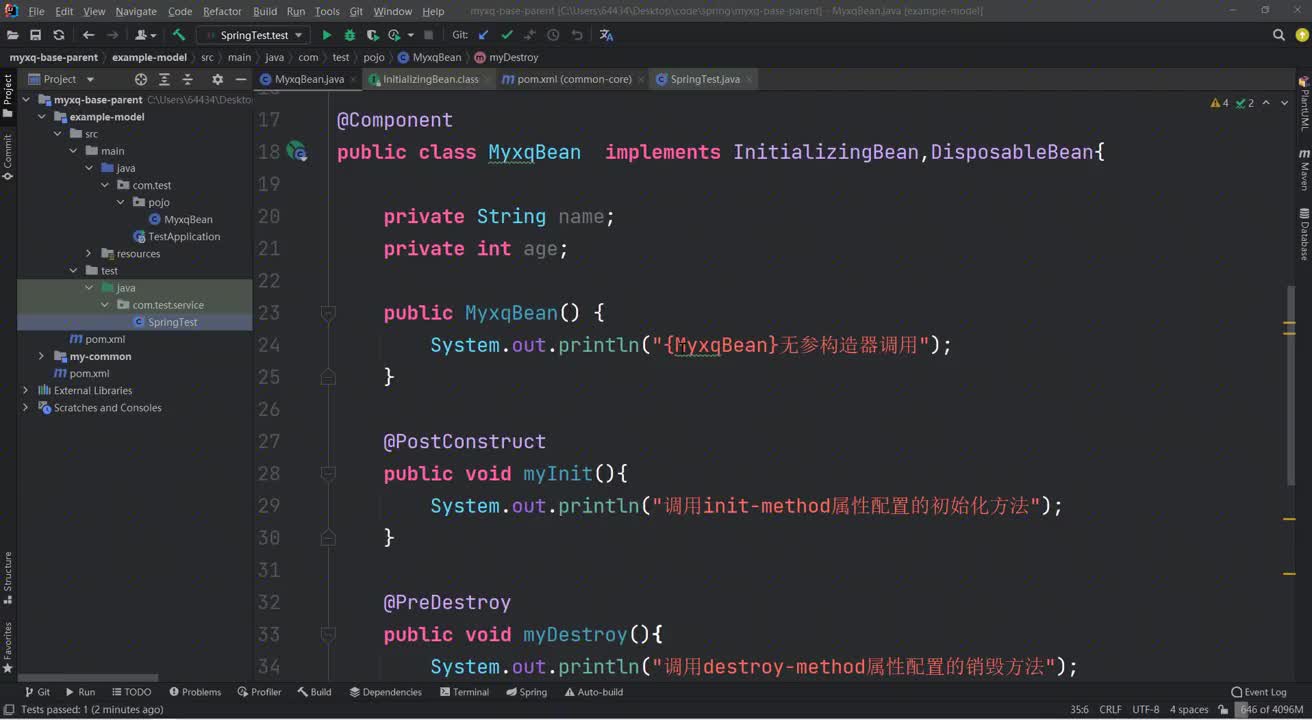Expand the my-common module

[42, 356]
